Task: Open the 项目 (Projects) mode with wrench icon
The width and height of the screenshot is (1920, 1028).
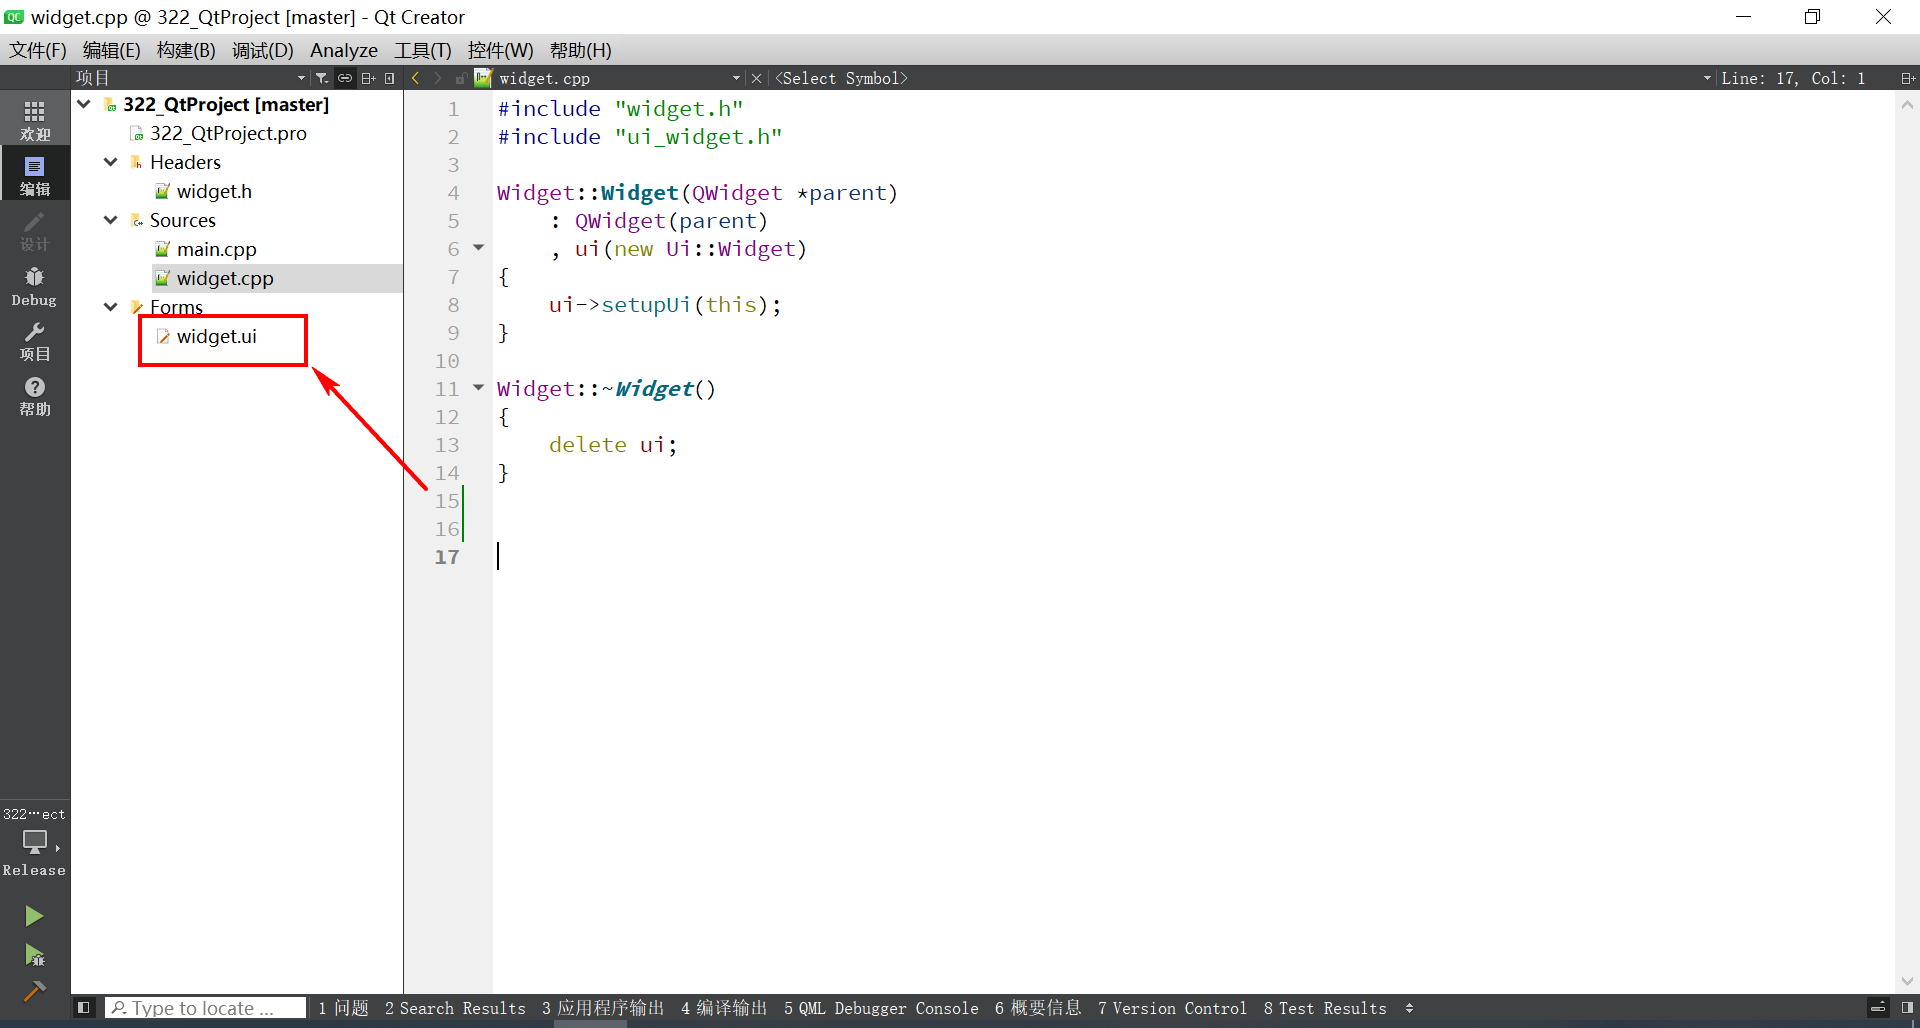Action: 35,341
